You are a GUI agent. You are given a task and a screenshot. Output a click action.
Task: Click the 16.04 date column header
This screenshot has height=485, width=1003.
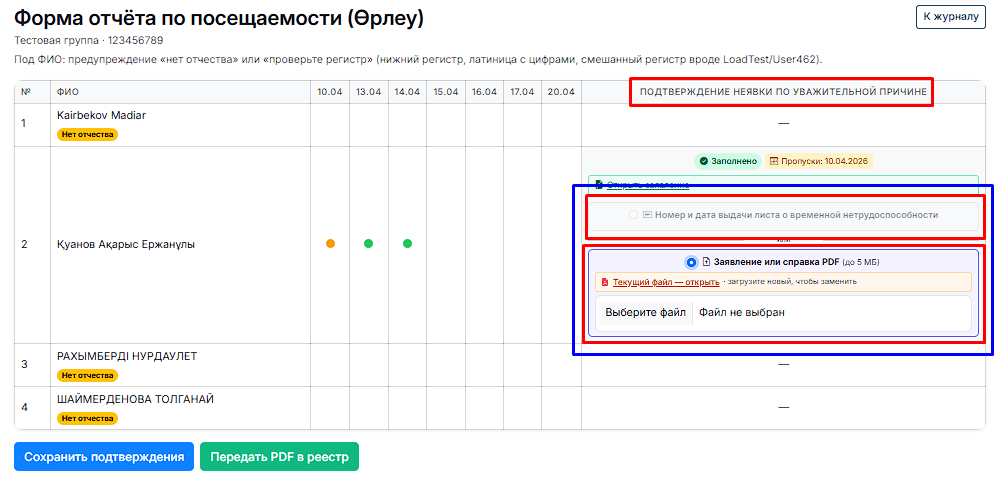tap(484, 92)
